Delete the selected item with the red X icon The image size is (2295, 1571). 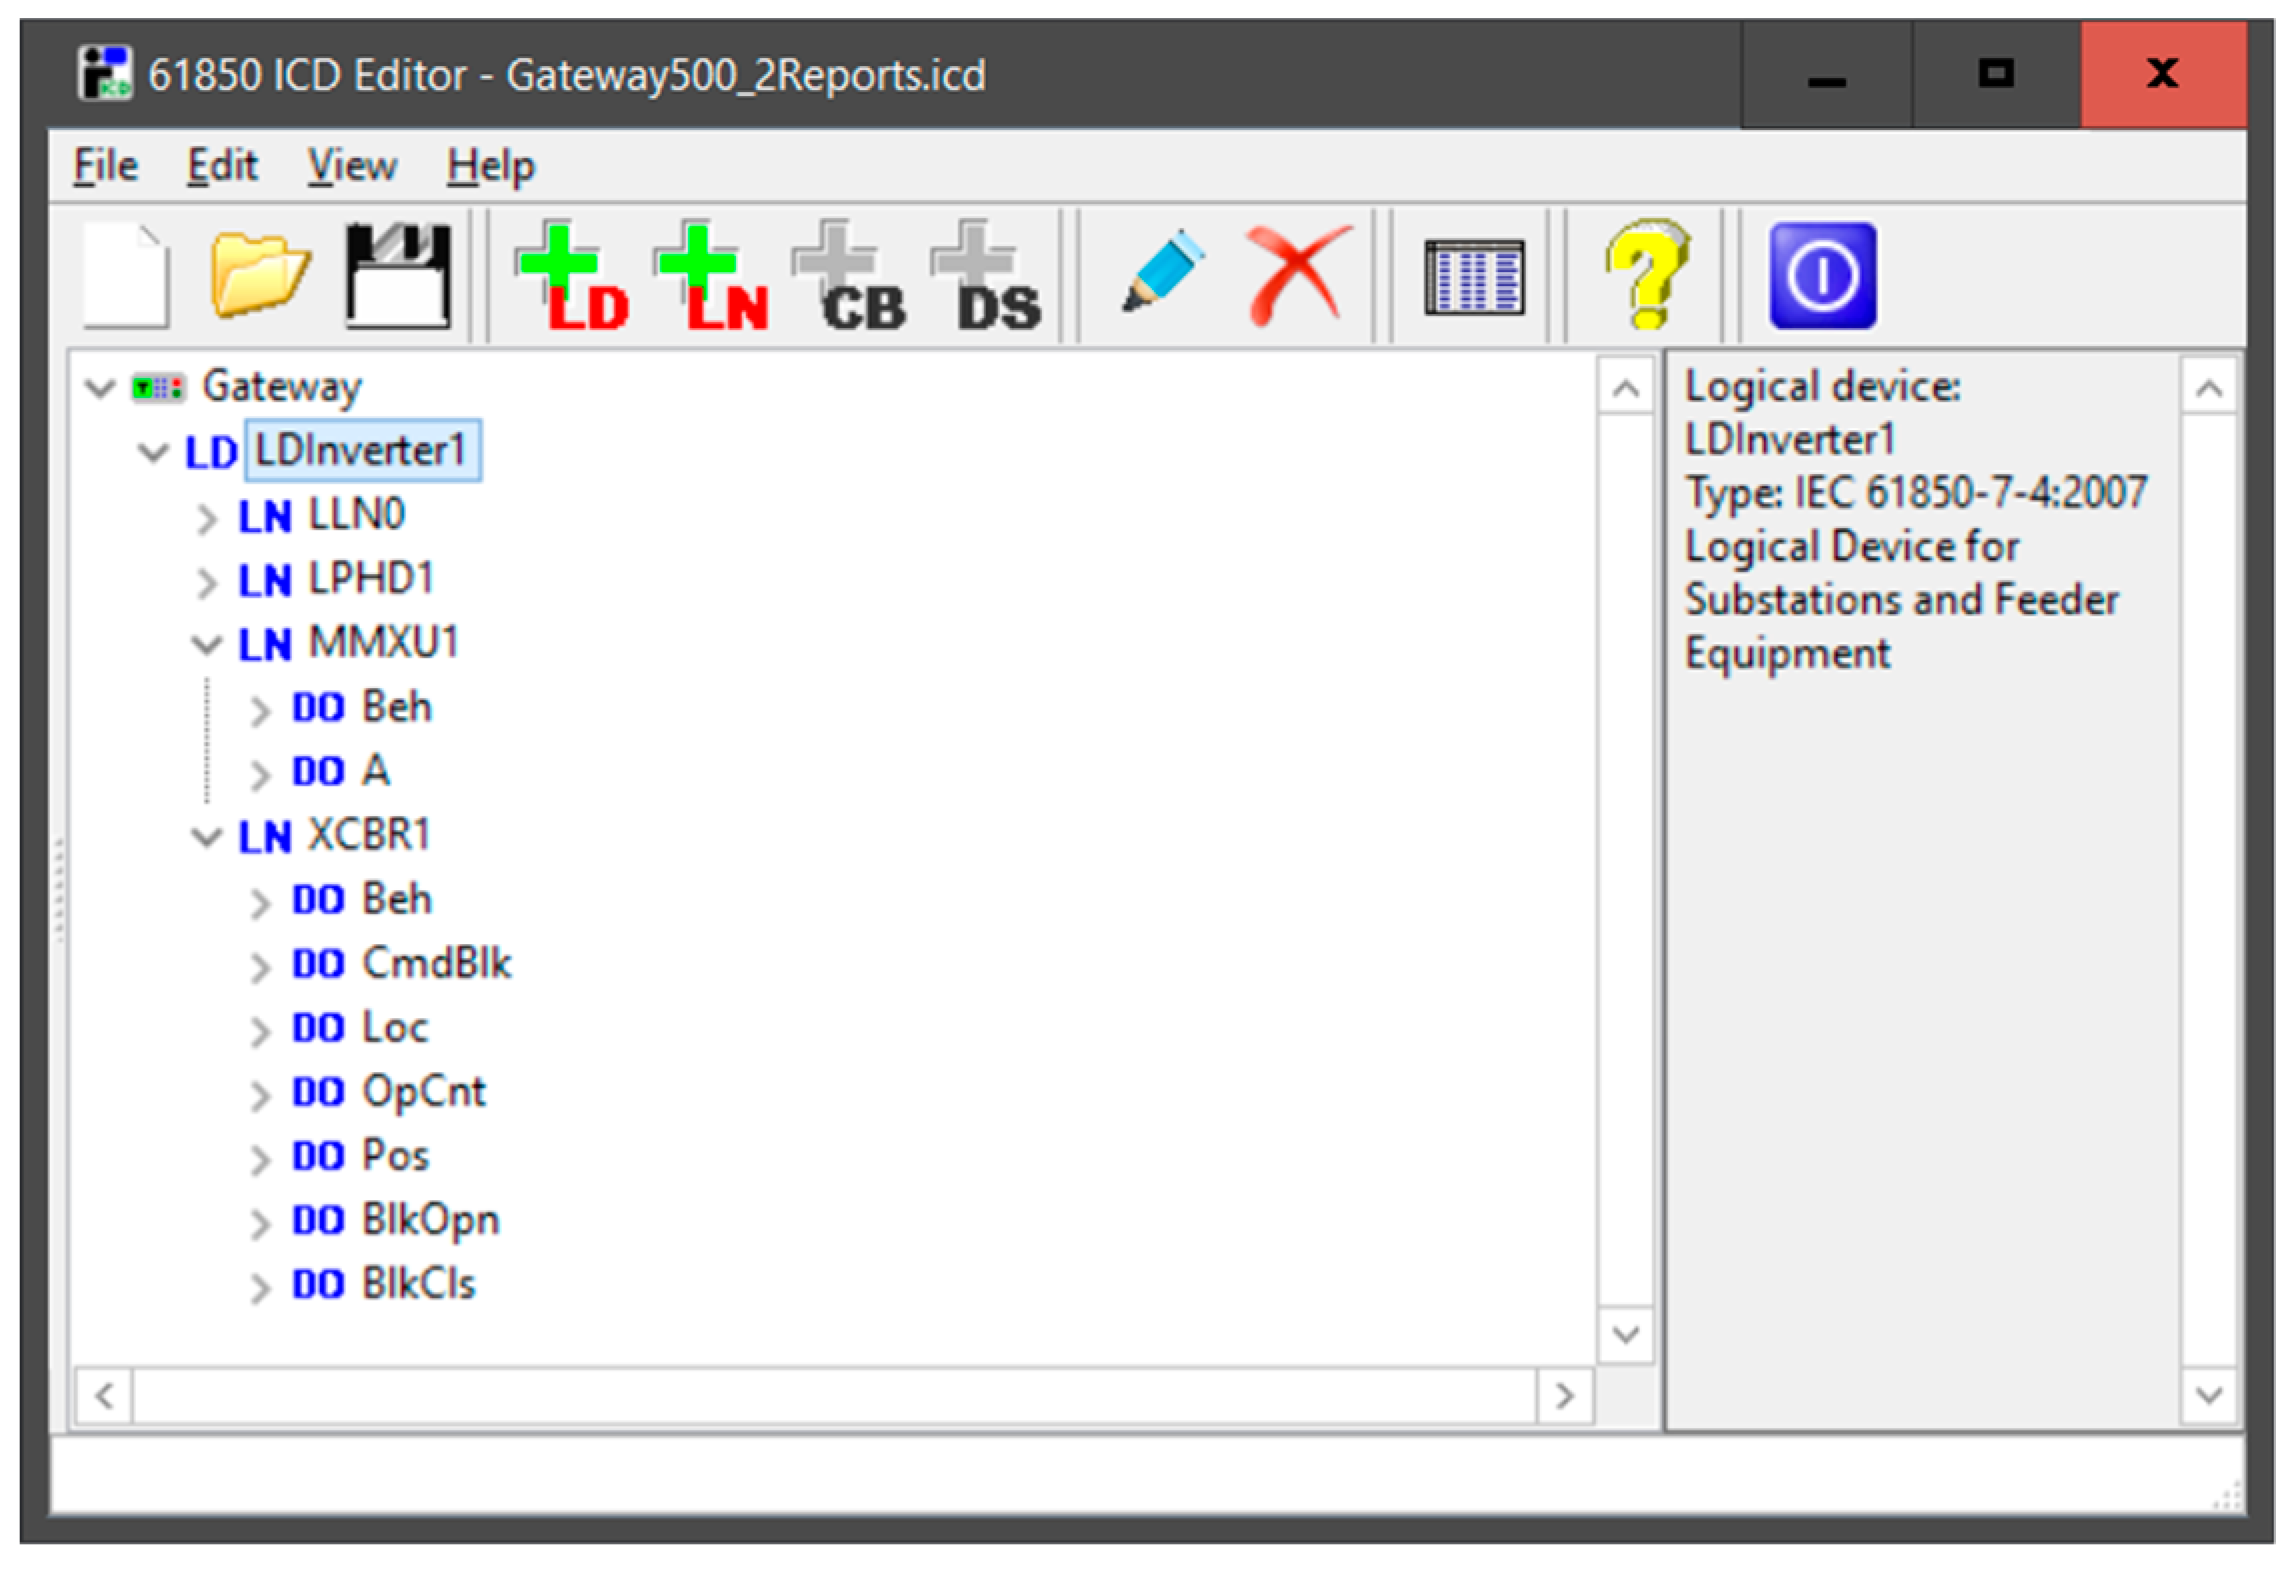tap(1297, 274)
